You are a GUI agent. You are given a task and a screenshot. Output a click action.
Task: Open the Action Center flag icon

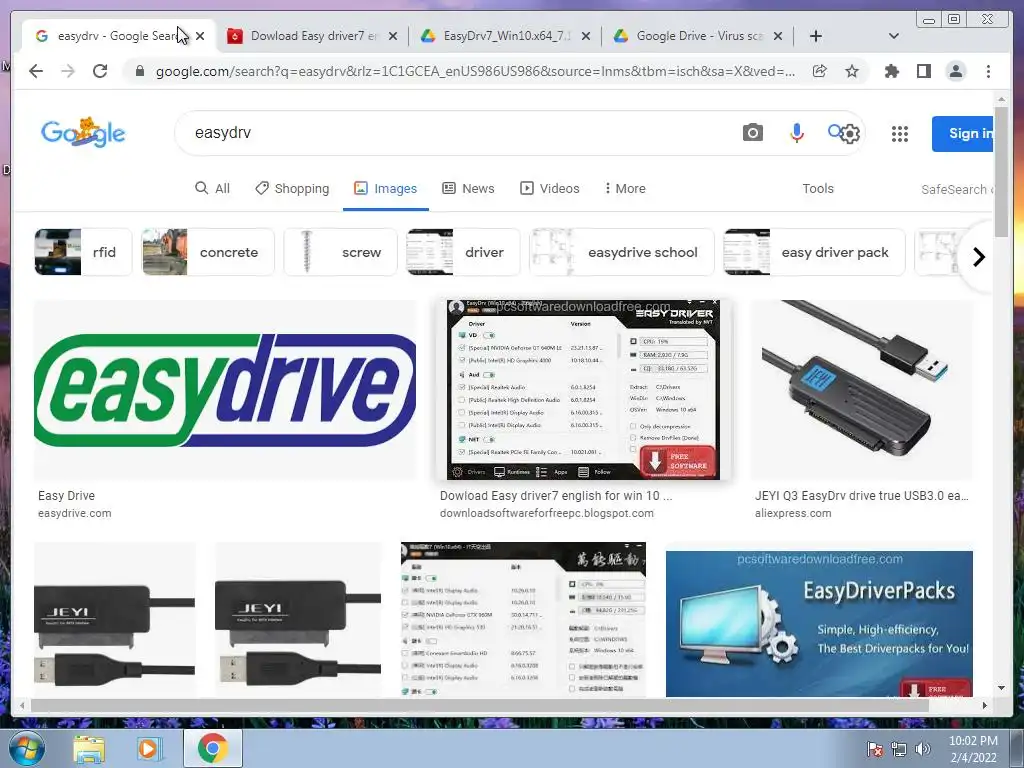pyautogui.click(x=874, y=749)
